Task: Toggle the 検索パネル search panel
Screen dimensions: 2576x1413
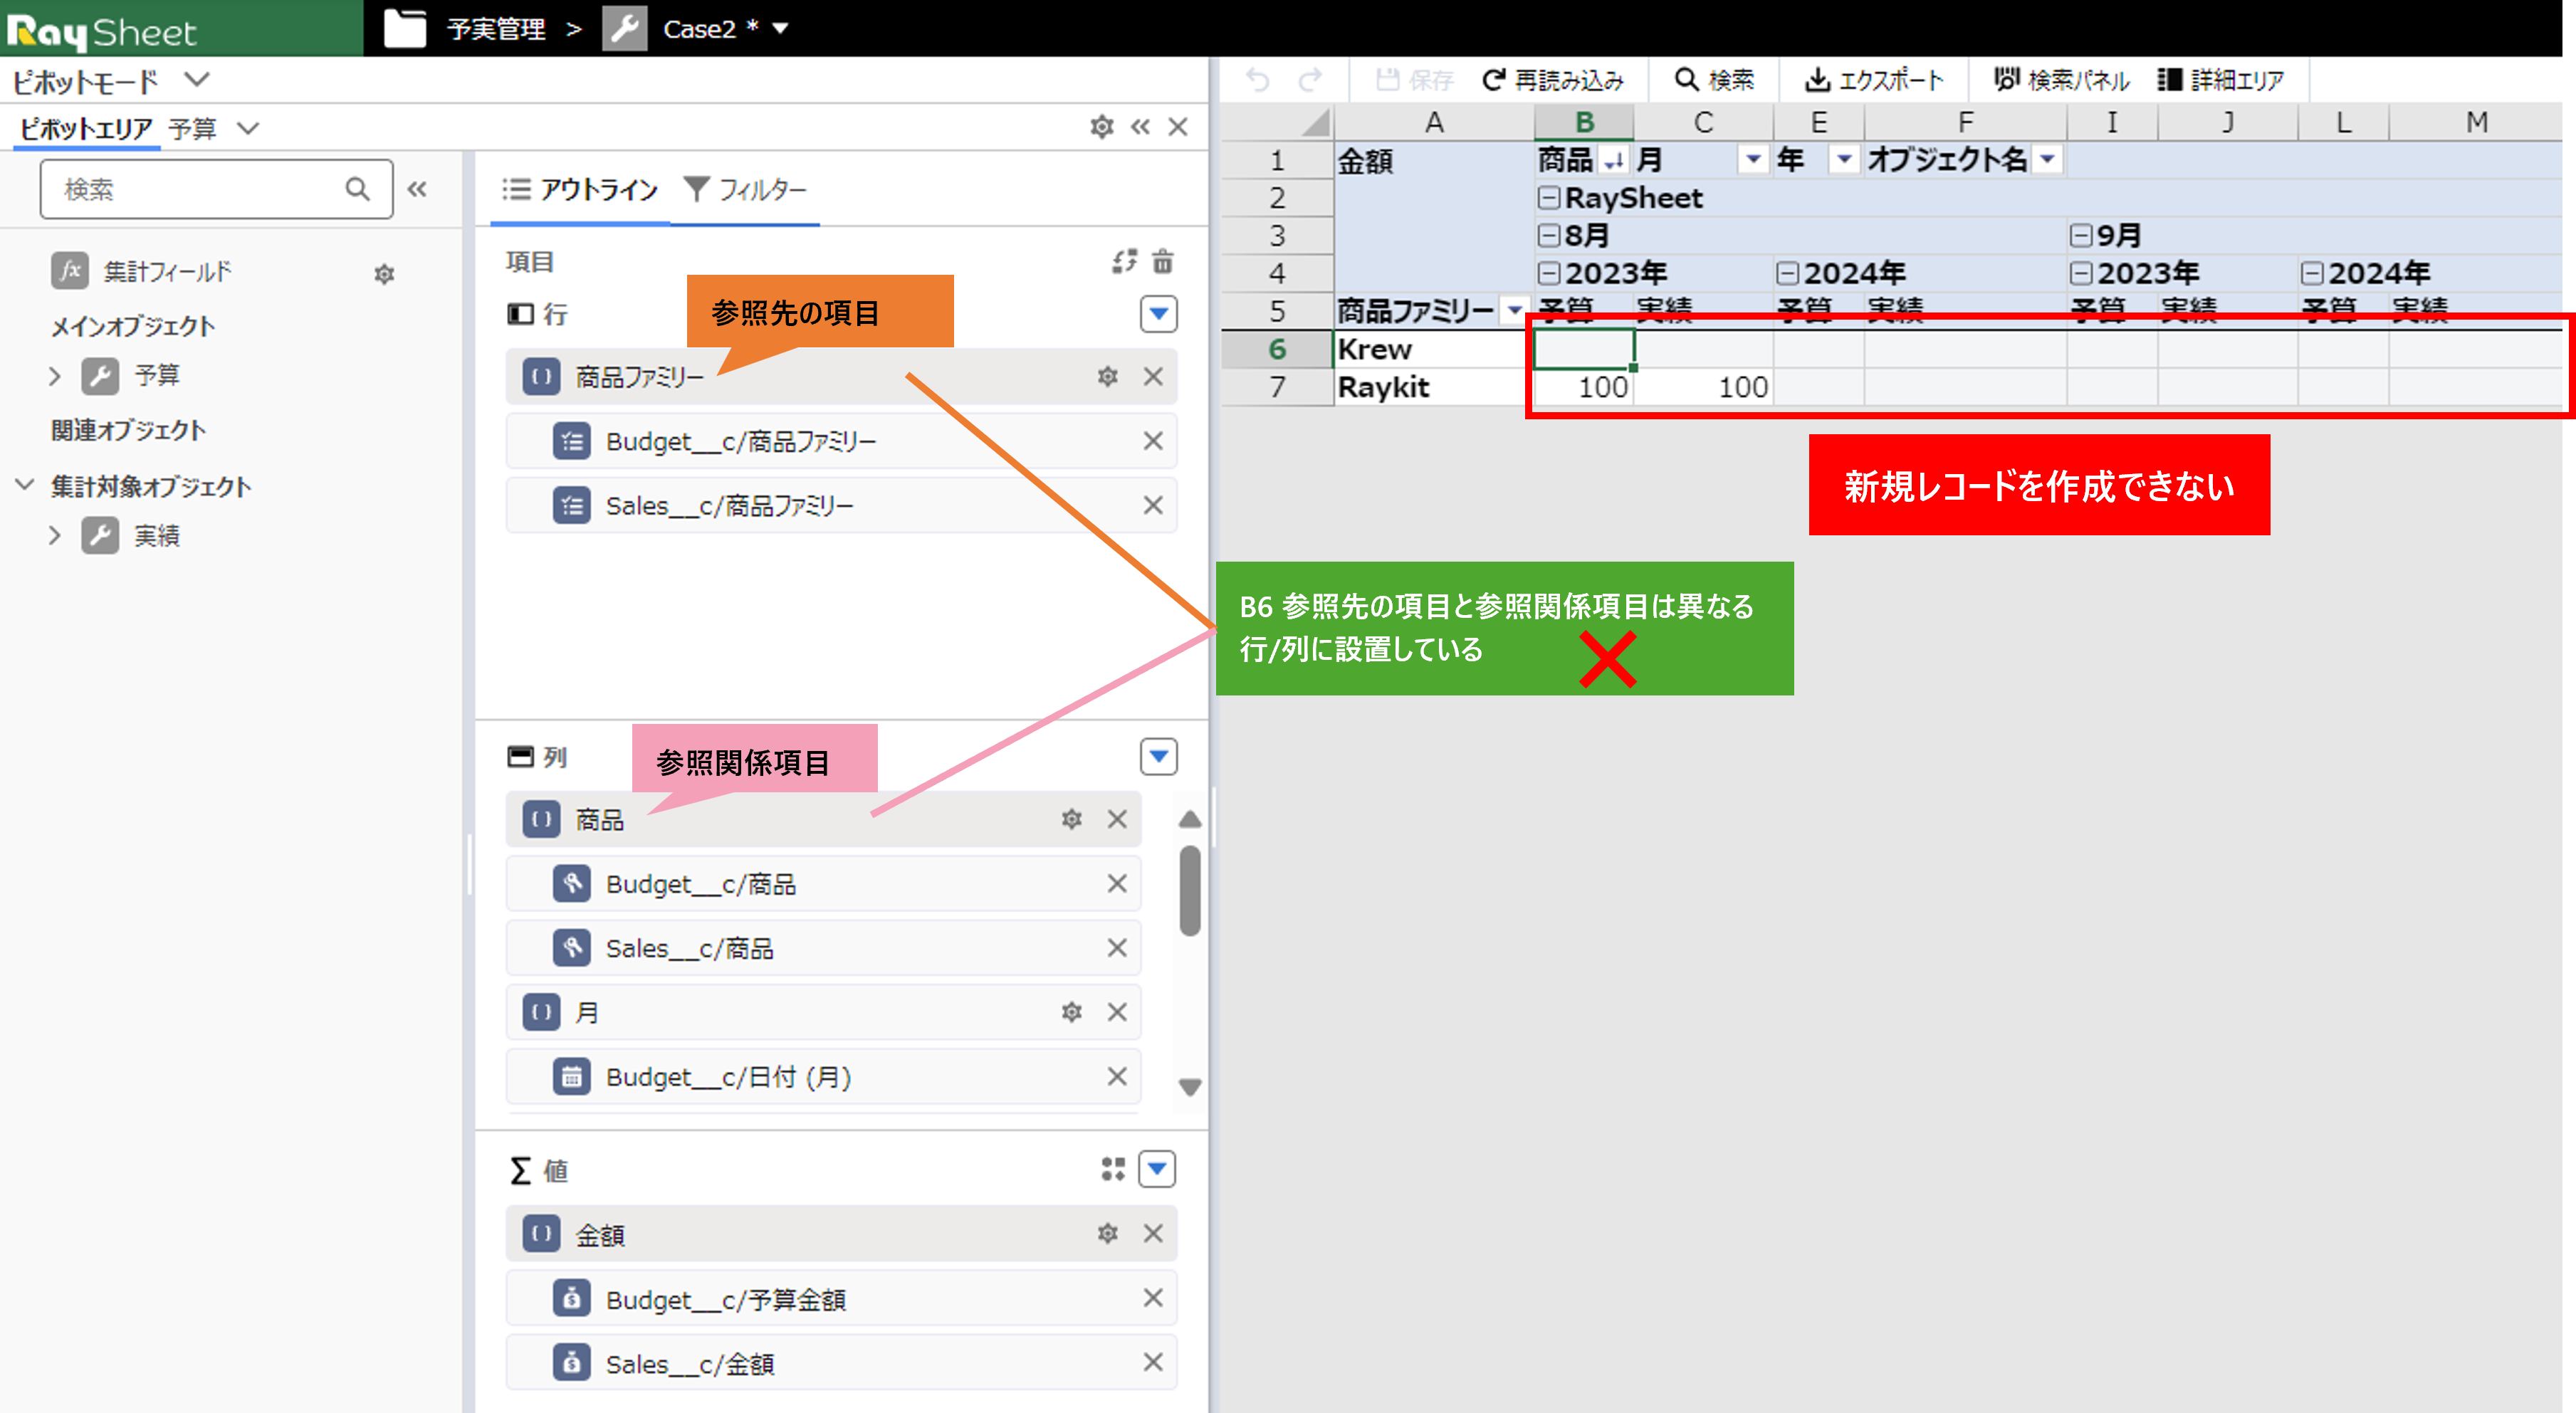Action: tap(2061, 80)
